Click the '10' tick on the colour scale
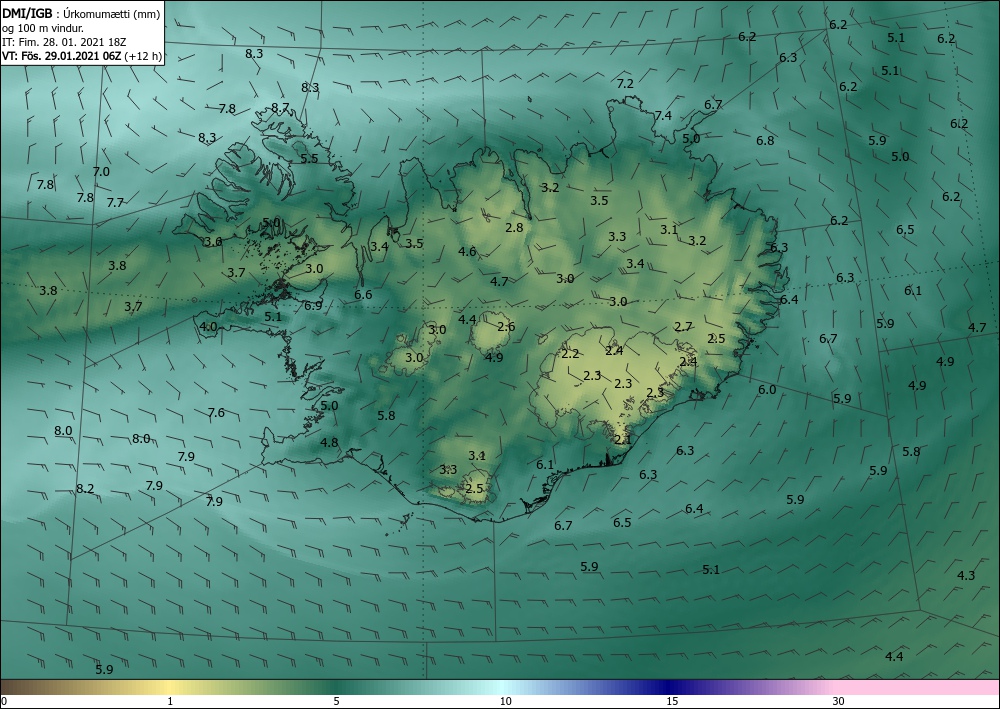The width and height of the screenshot is (1000, 709). pyautogui.click(x=505, y=701)
